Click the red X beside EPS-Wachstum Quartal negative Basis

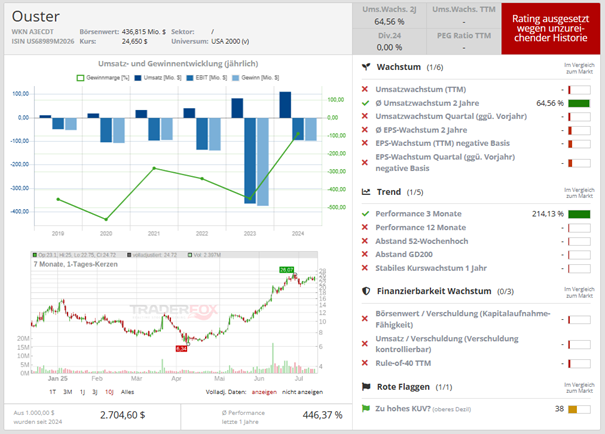(365, 162)
